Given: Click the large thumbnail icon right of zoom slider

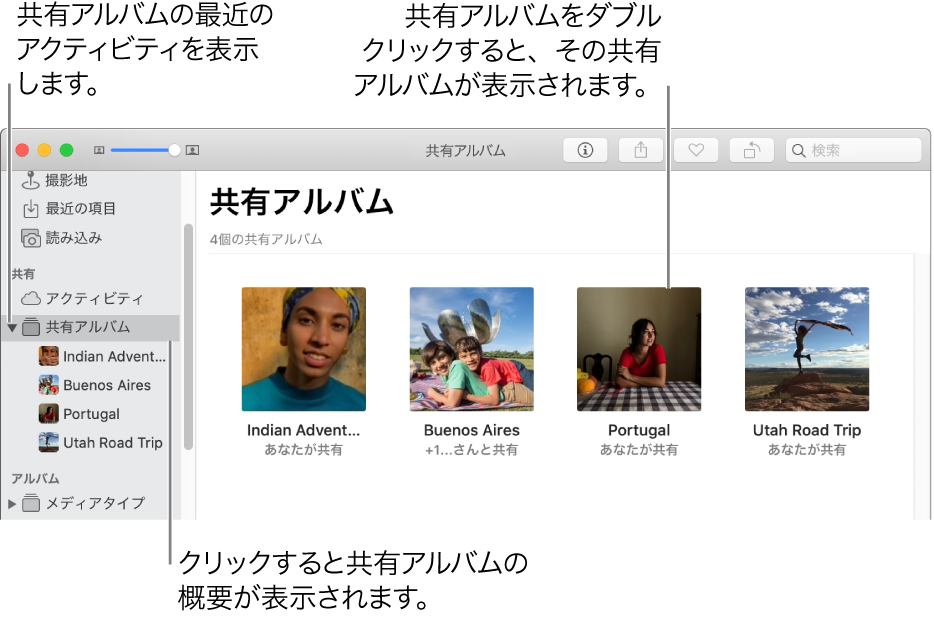Looking at the screenshot, I should [x=193, y=150].
